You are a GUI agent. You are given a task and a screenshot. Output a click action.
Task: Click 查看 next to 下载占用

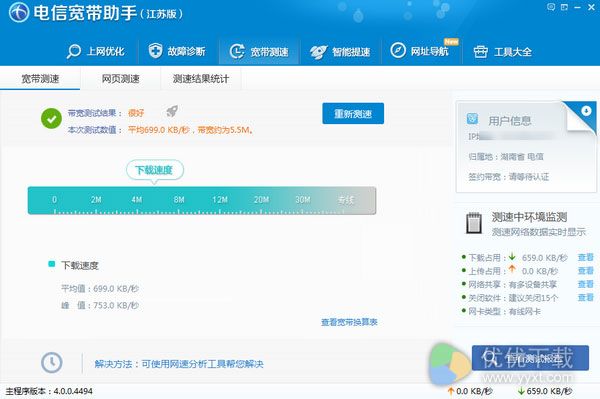pos(585,257)
